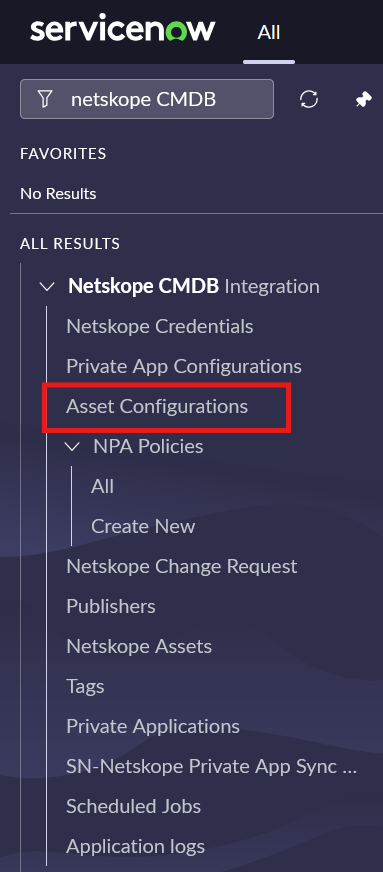Open the Tags module
383x872 pixels.
pos(85,686)
